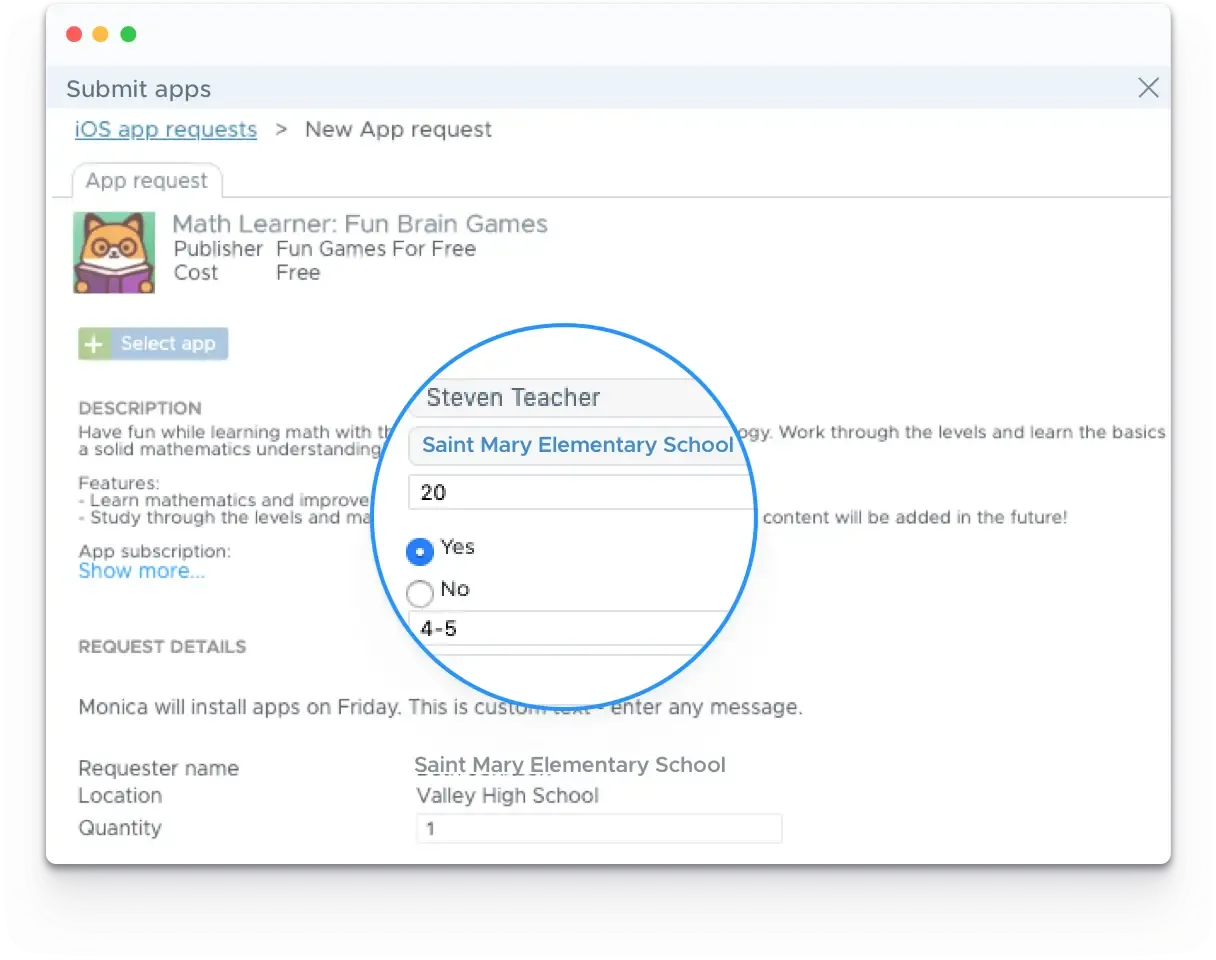Viewport: 1216px width, 960px height.
Task: Click the DESCRIPTION section heading
Action: click(140, 408)
